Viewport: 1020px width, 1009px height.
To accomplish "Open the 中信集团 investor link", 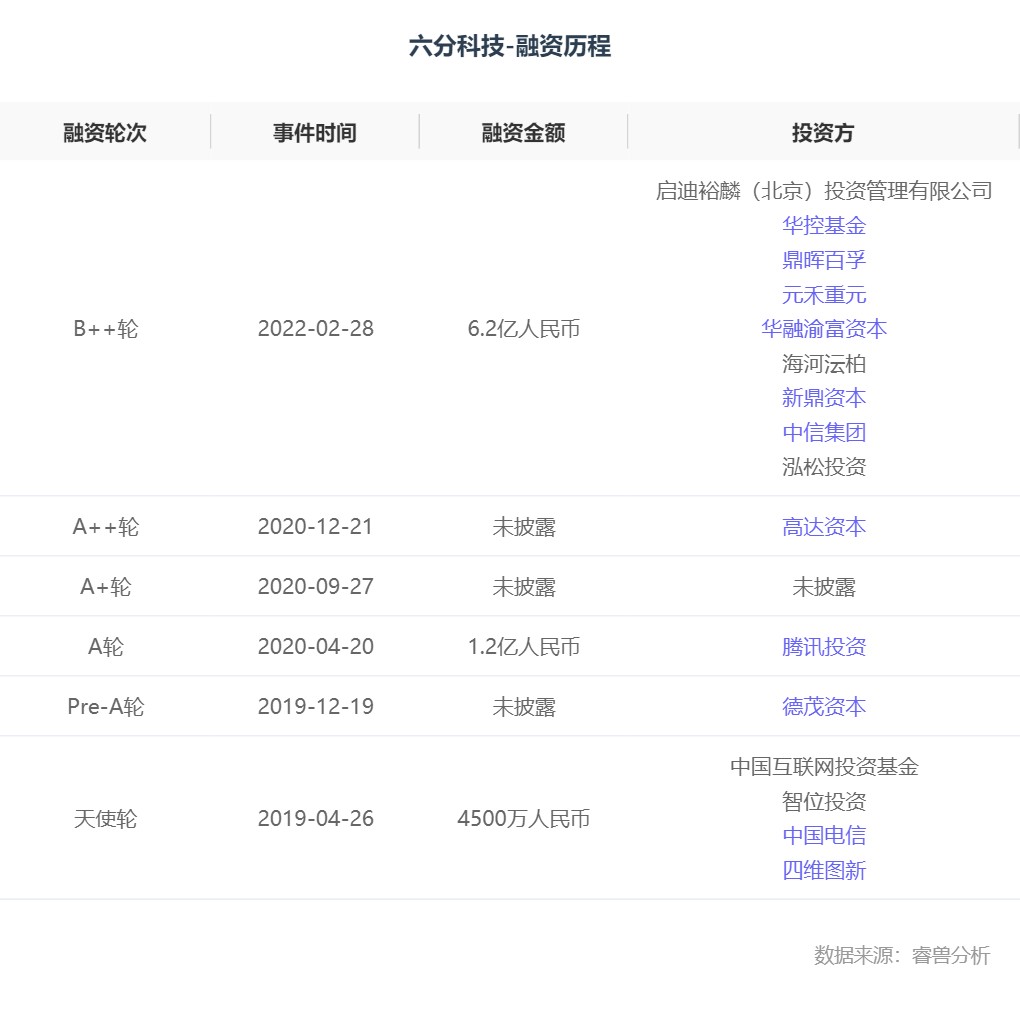I will point(824,432).
